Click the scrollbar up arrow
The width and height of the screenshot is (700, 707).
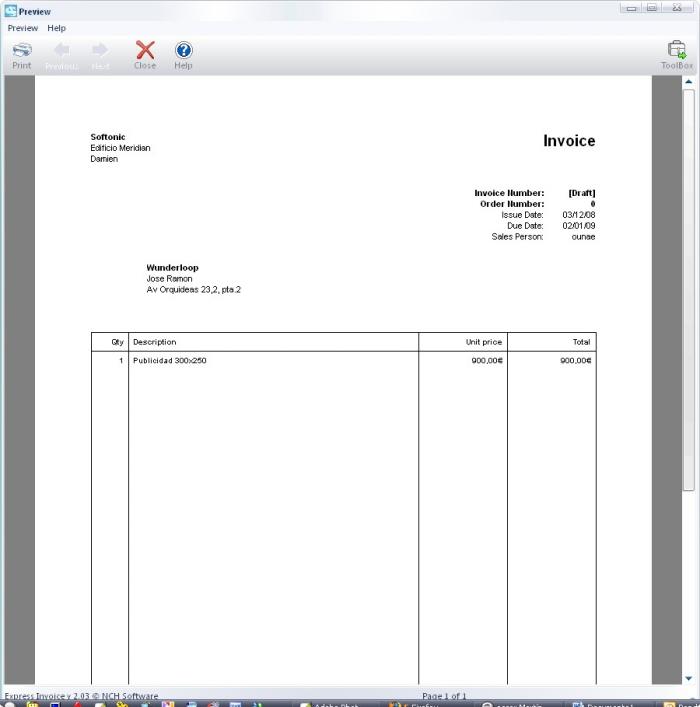click(688, 82)
